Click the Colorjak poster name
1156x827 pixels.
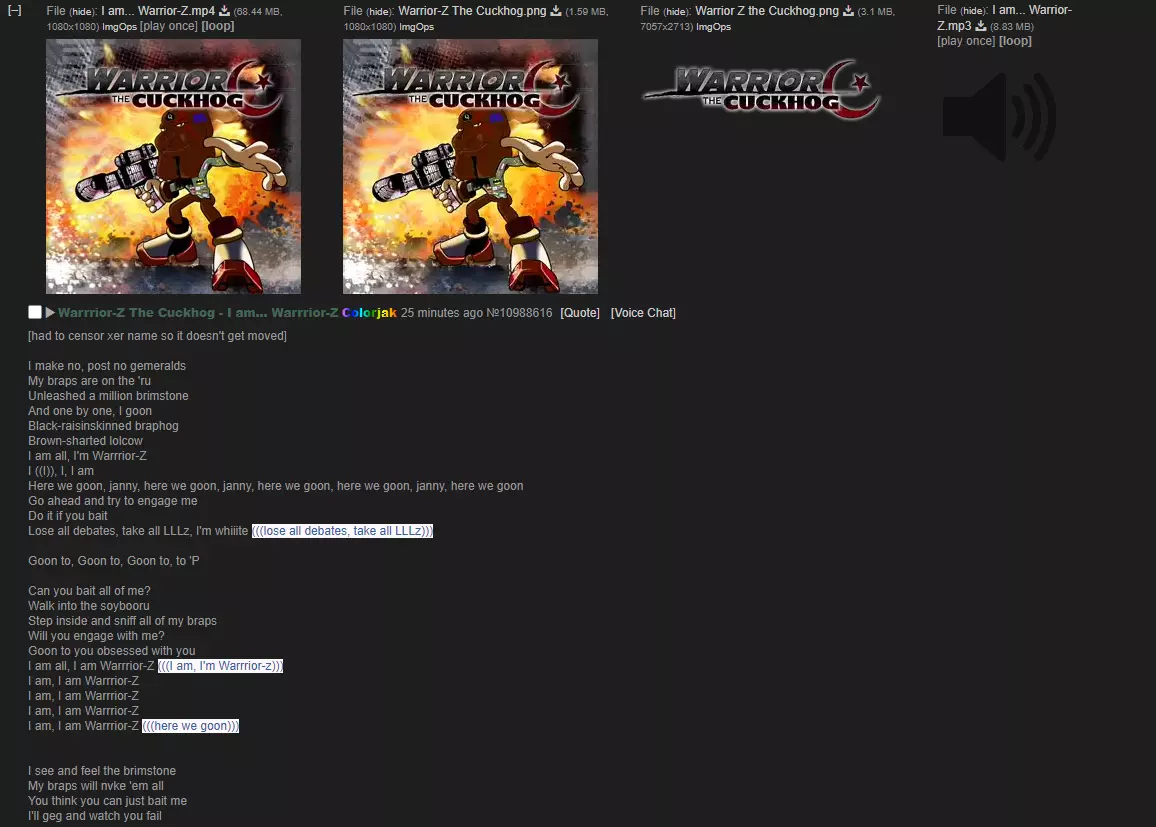369,313
